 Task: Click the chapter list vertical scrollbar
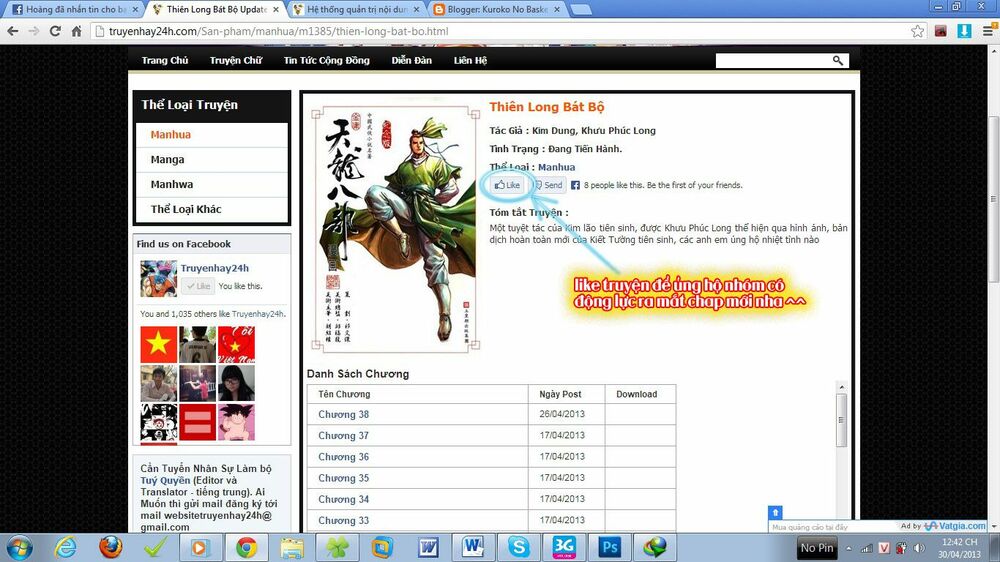pos(841,420)
